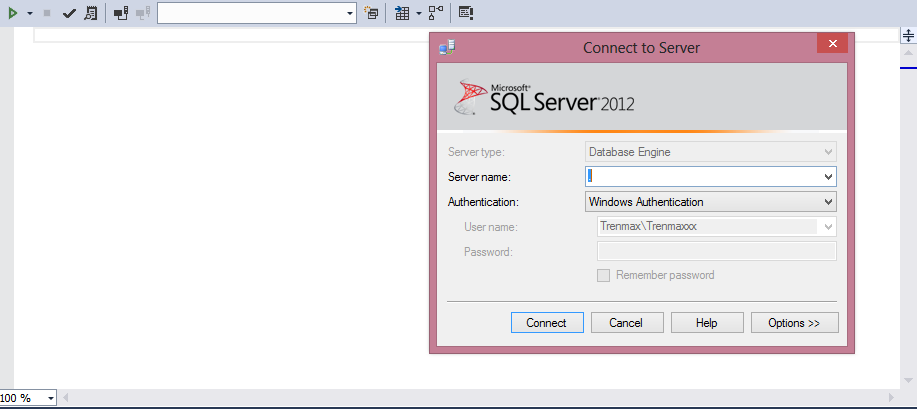The height and width of the screenshot is (409, 917).
Task: Click the Options >> button
Action: pos(794,322)
